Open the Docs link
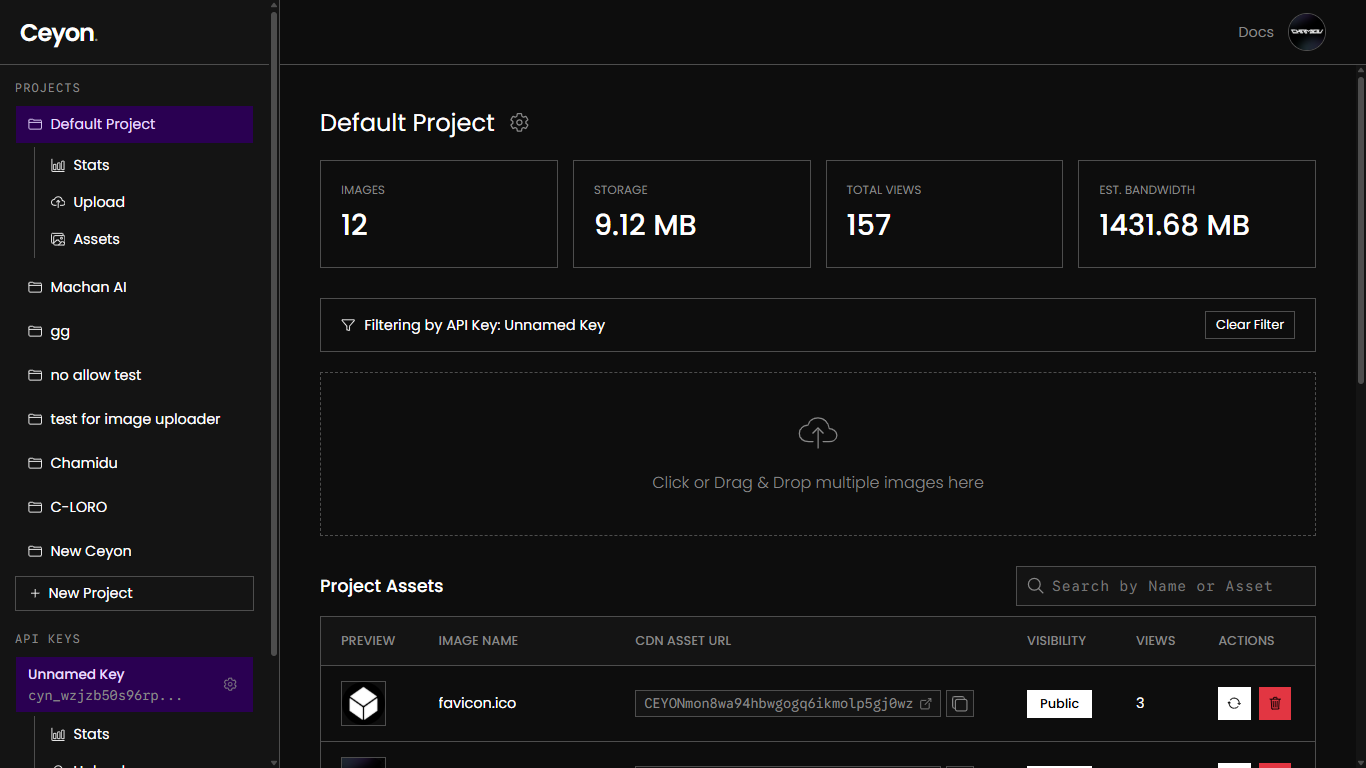The width and height of the screenshot is (1366, 768). coord(1256,32)
